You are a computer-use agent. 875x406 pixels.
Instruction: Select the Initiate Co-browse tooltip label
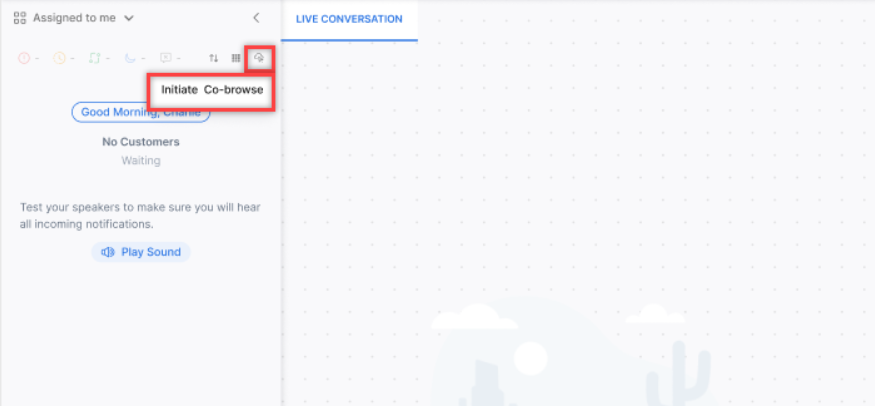[x=212, y=90]
